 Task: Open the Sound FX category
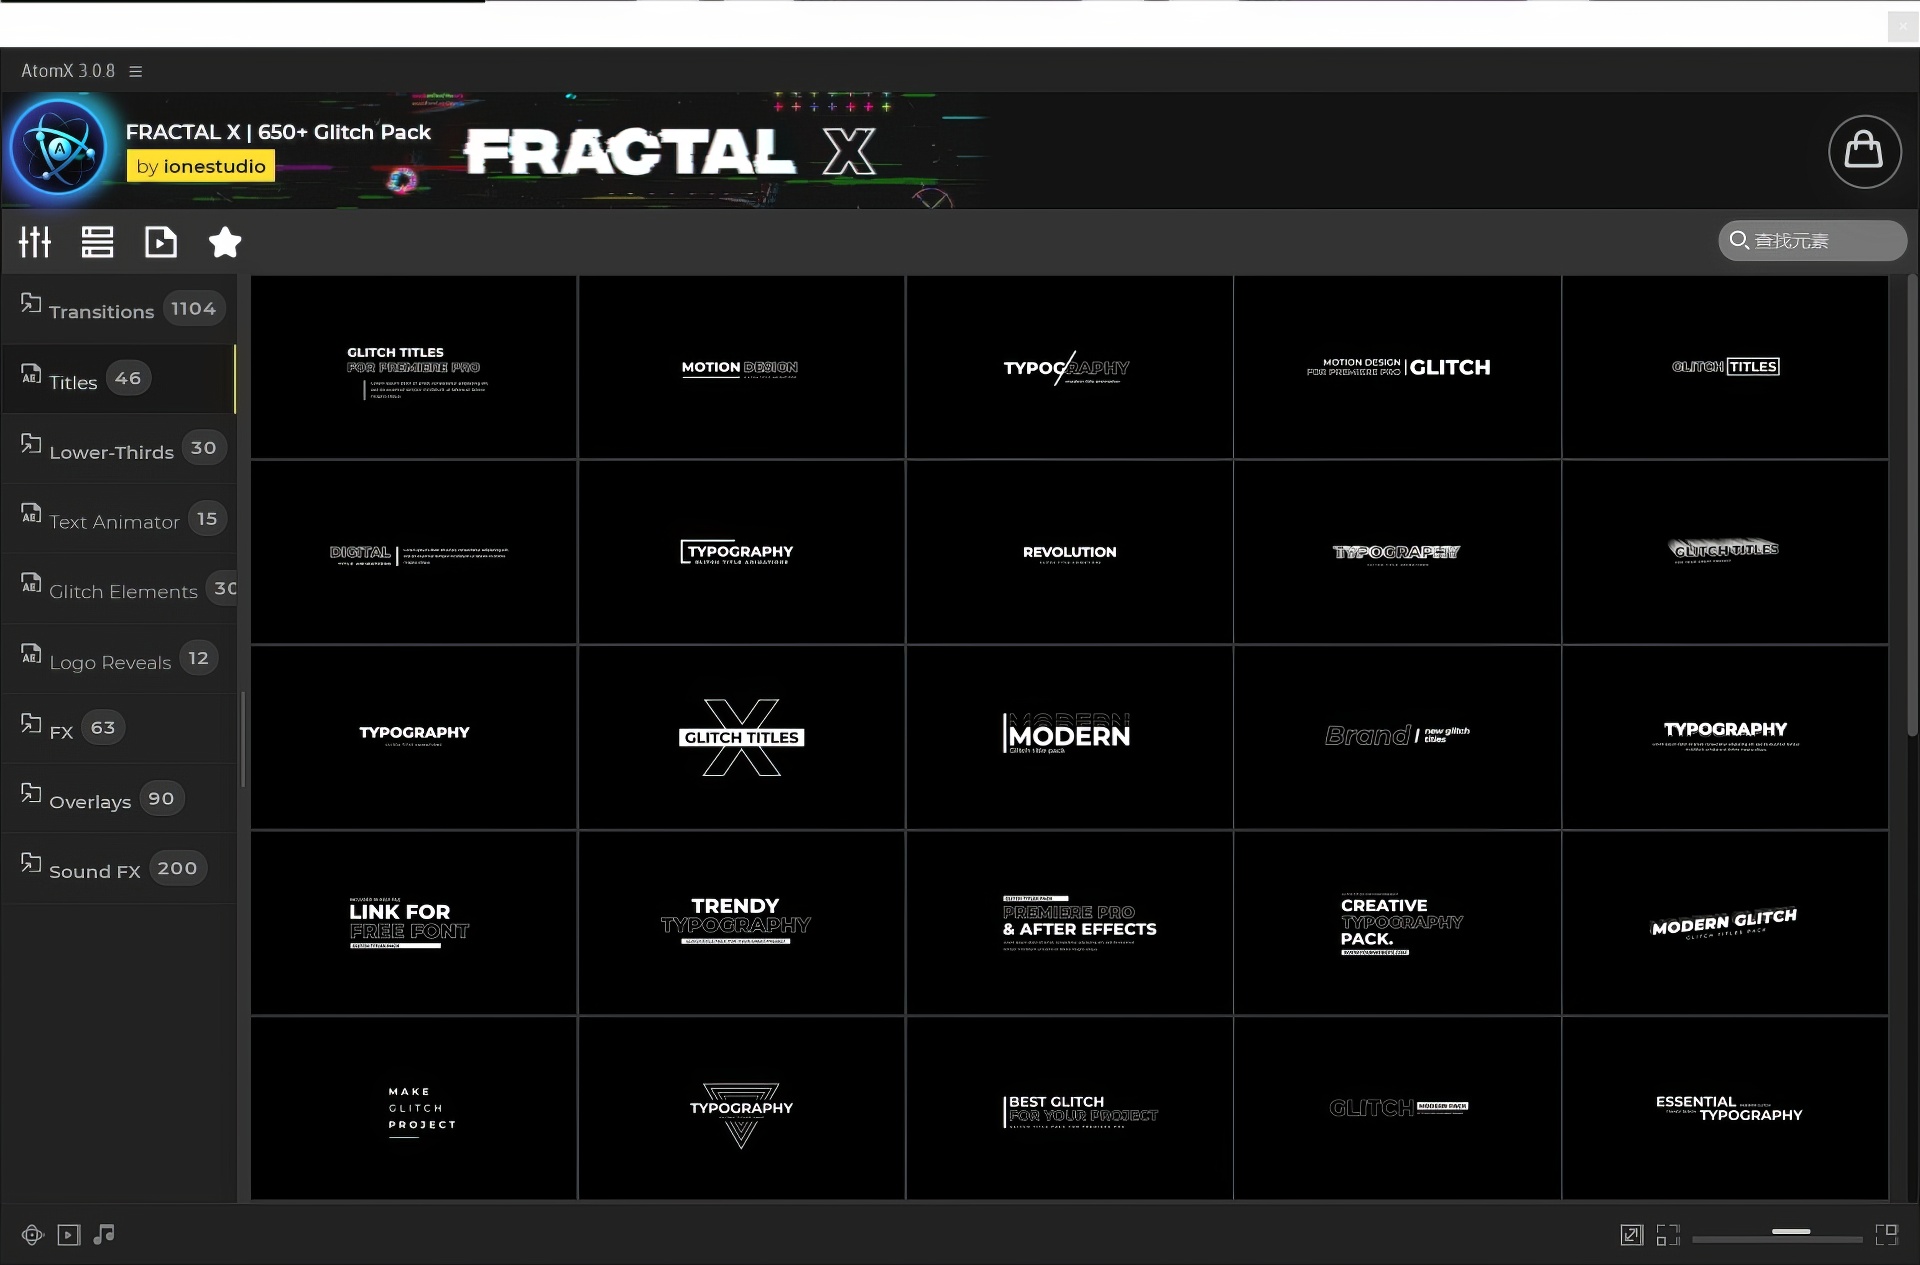(119, 869)
